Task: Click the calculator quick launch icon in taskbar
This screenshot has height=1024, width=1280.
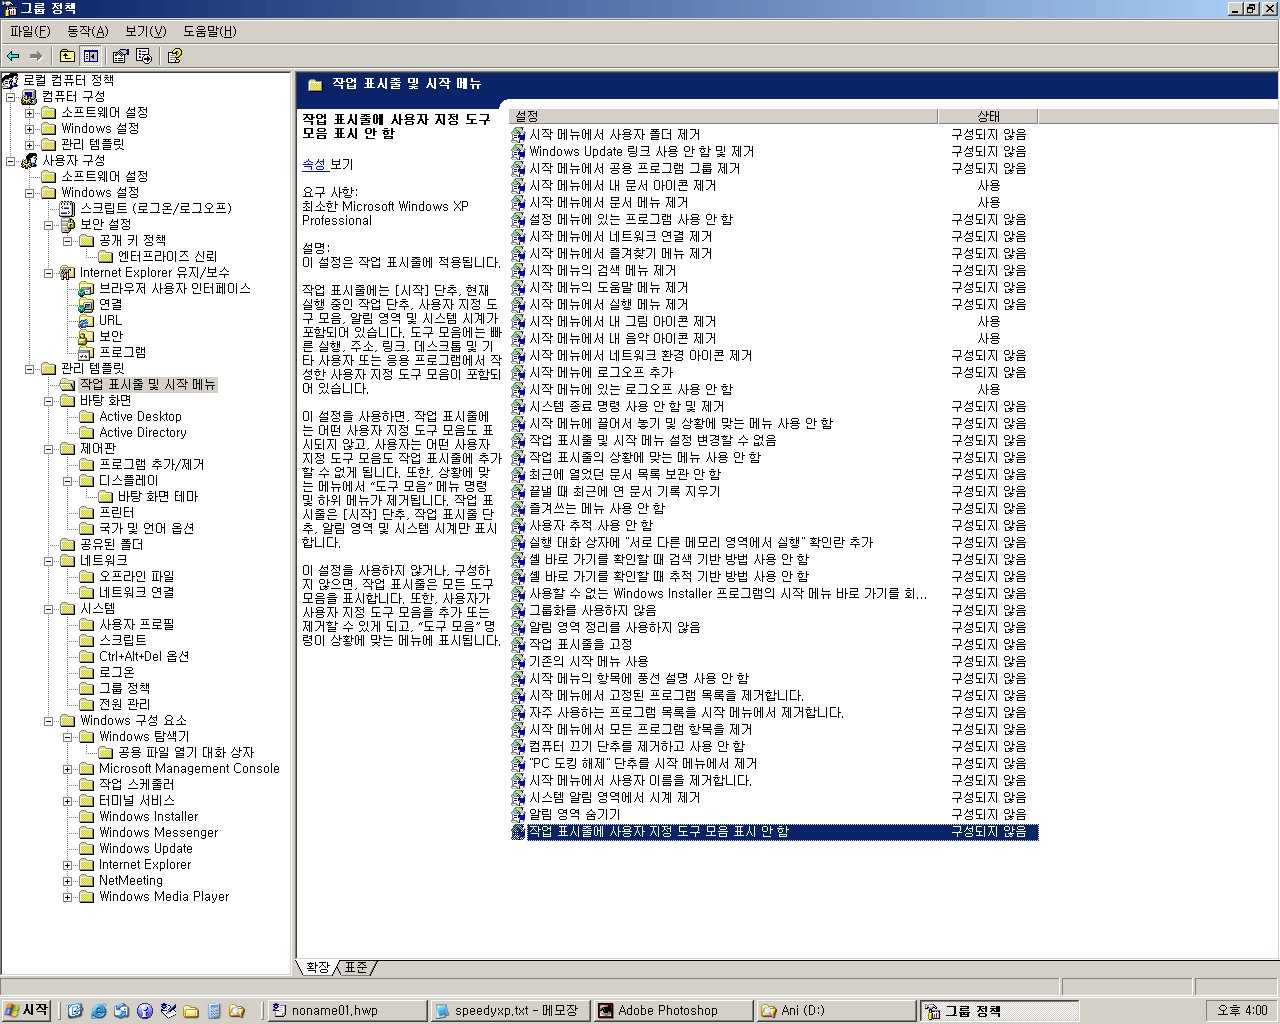Action: 213,1011
